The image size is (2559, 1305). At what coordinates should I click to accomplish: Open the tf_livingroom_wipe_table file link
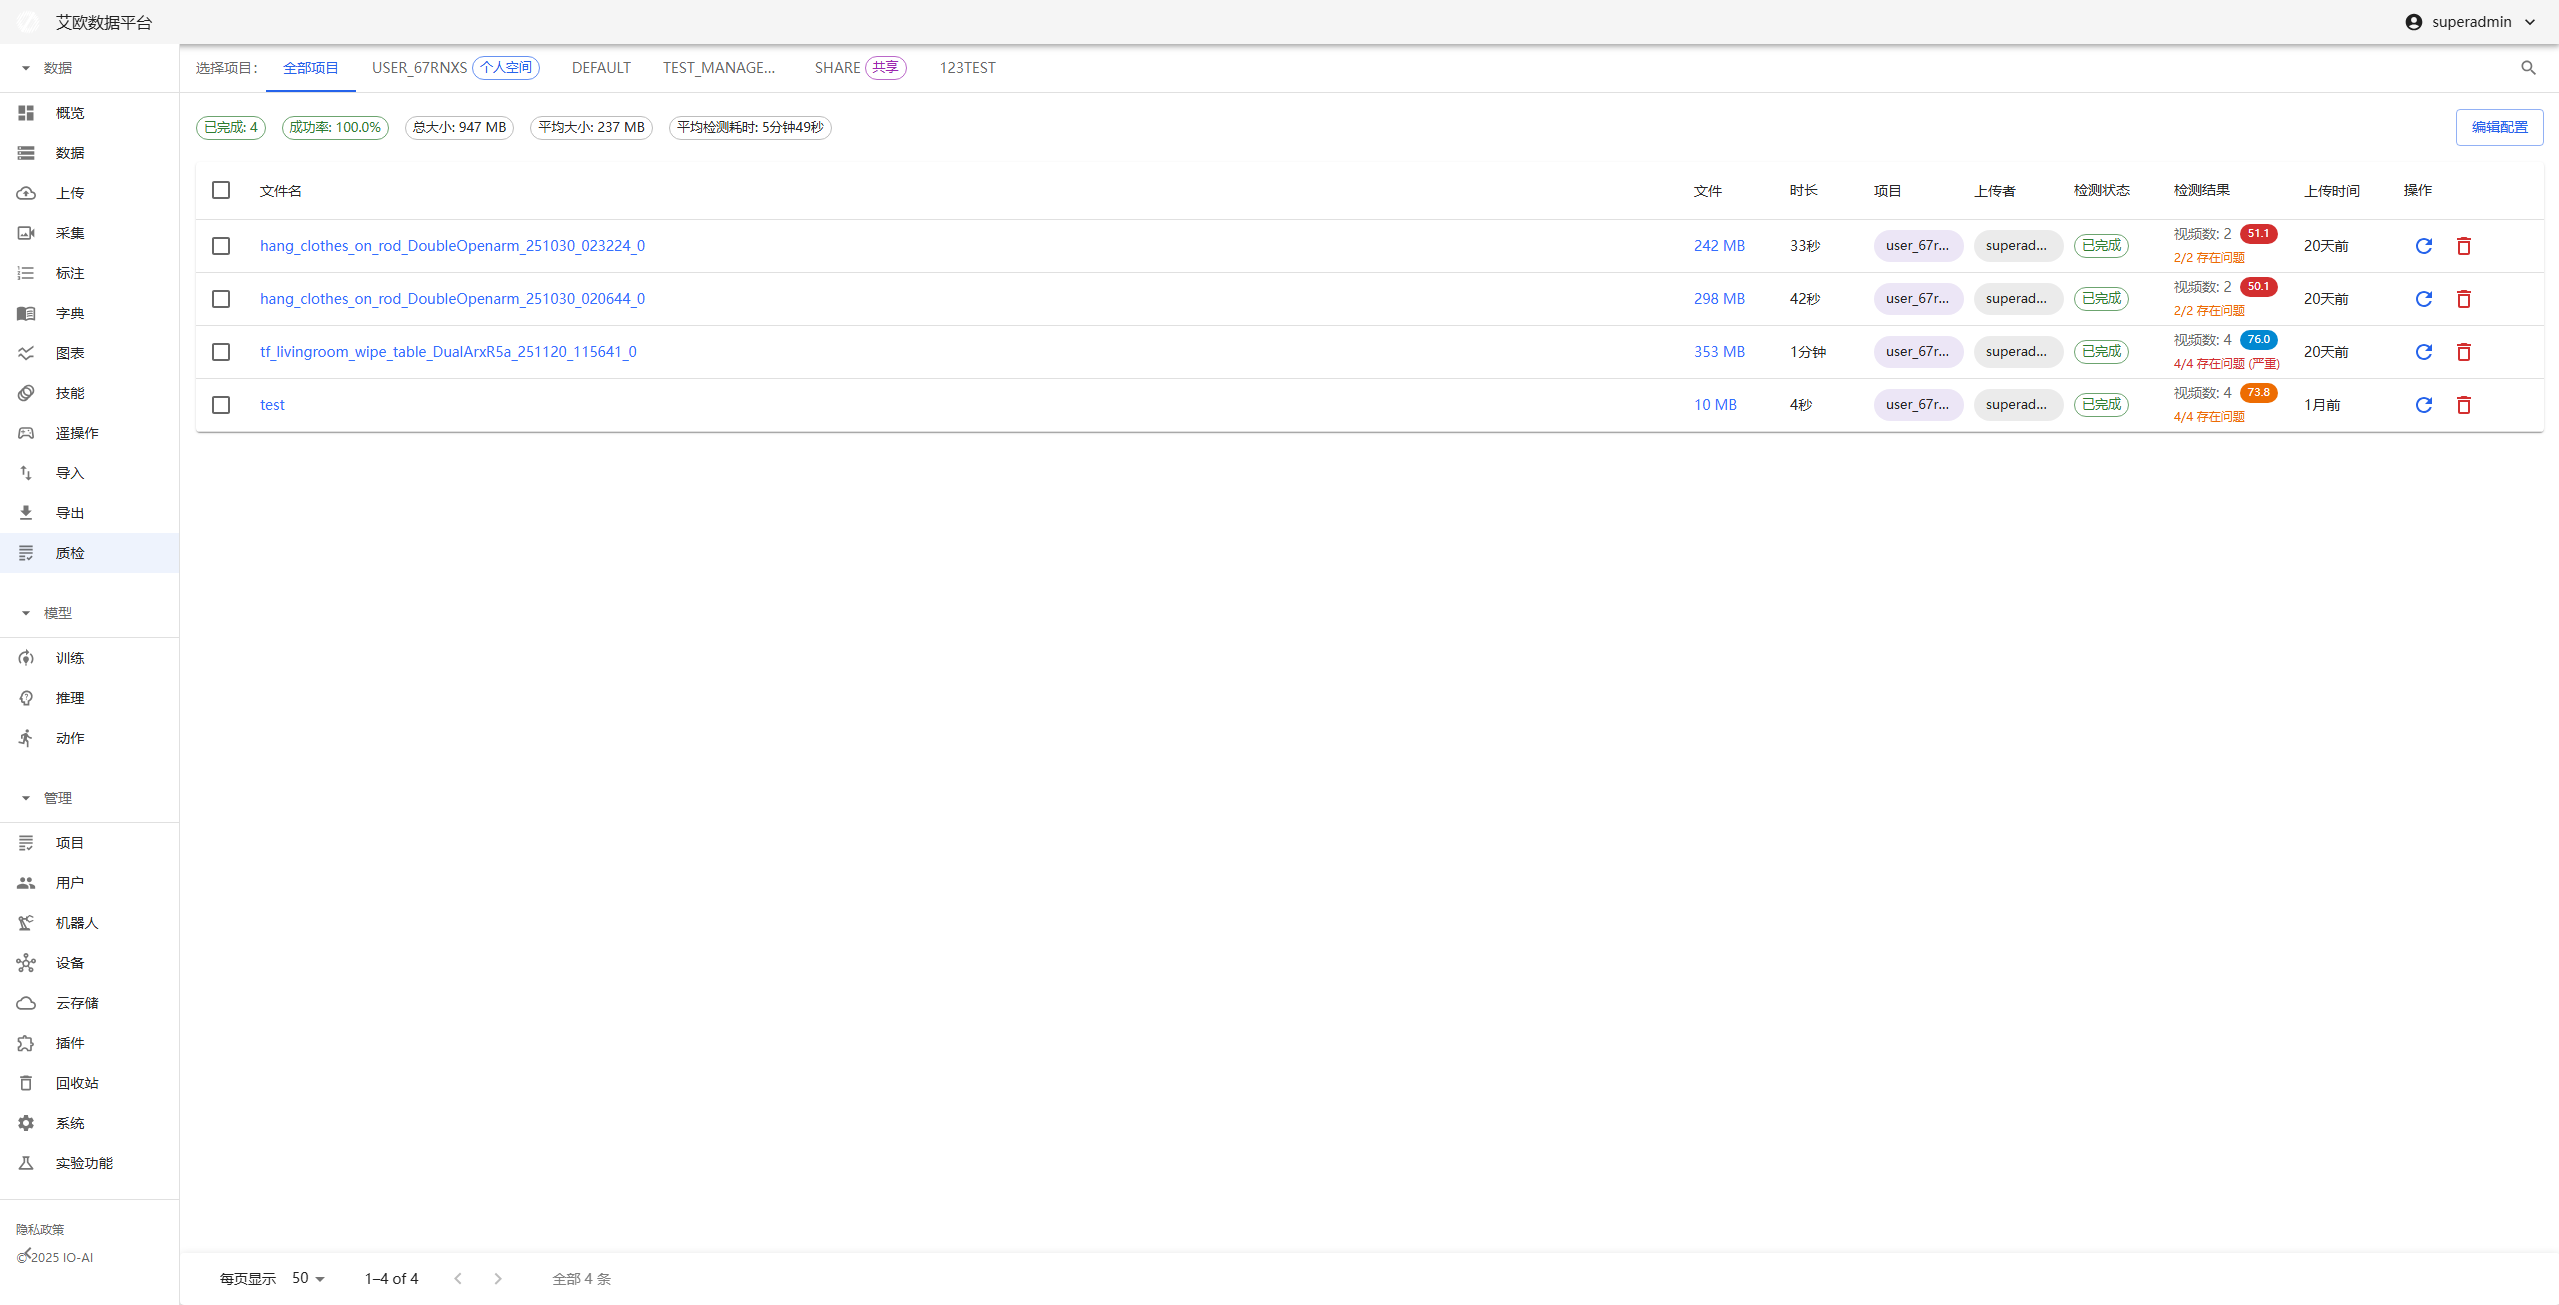point(448,352)
